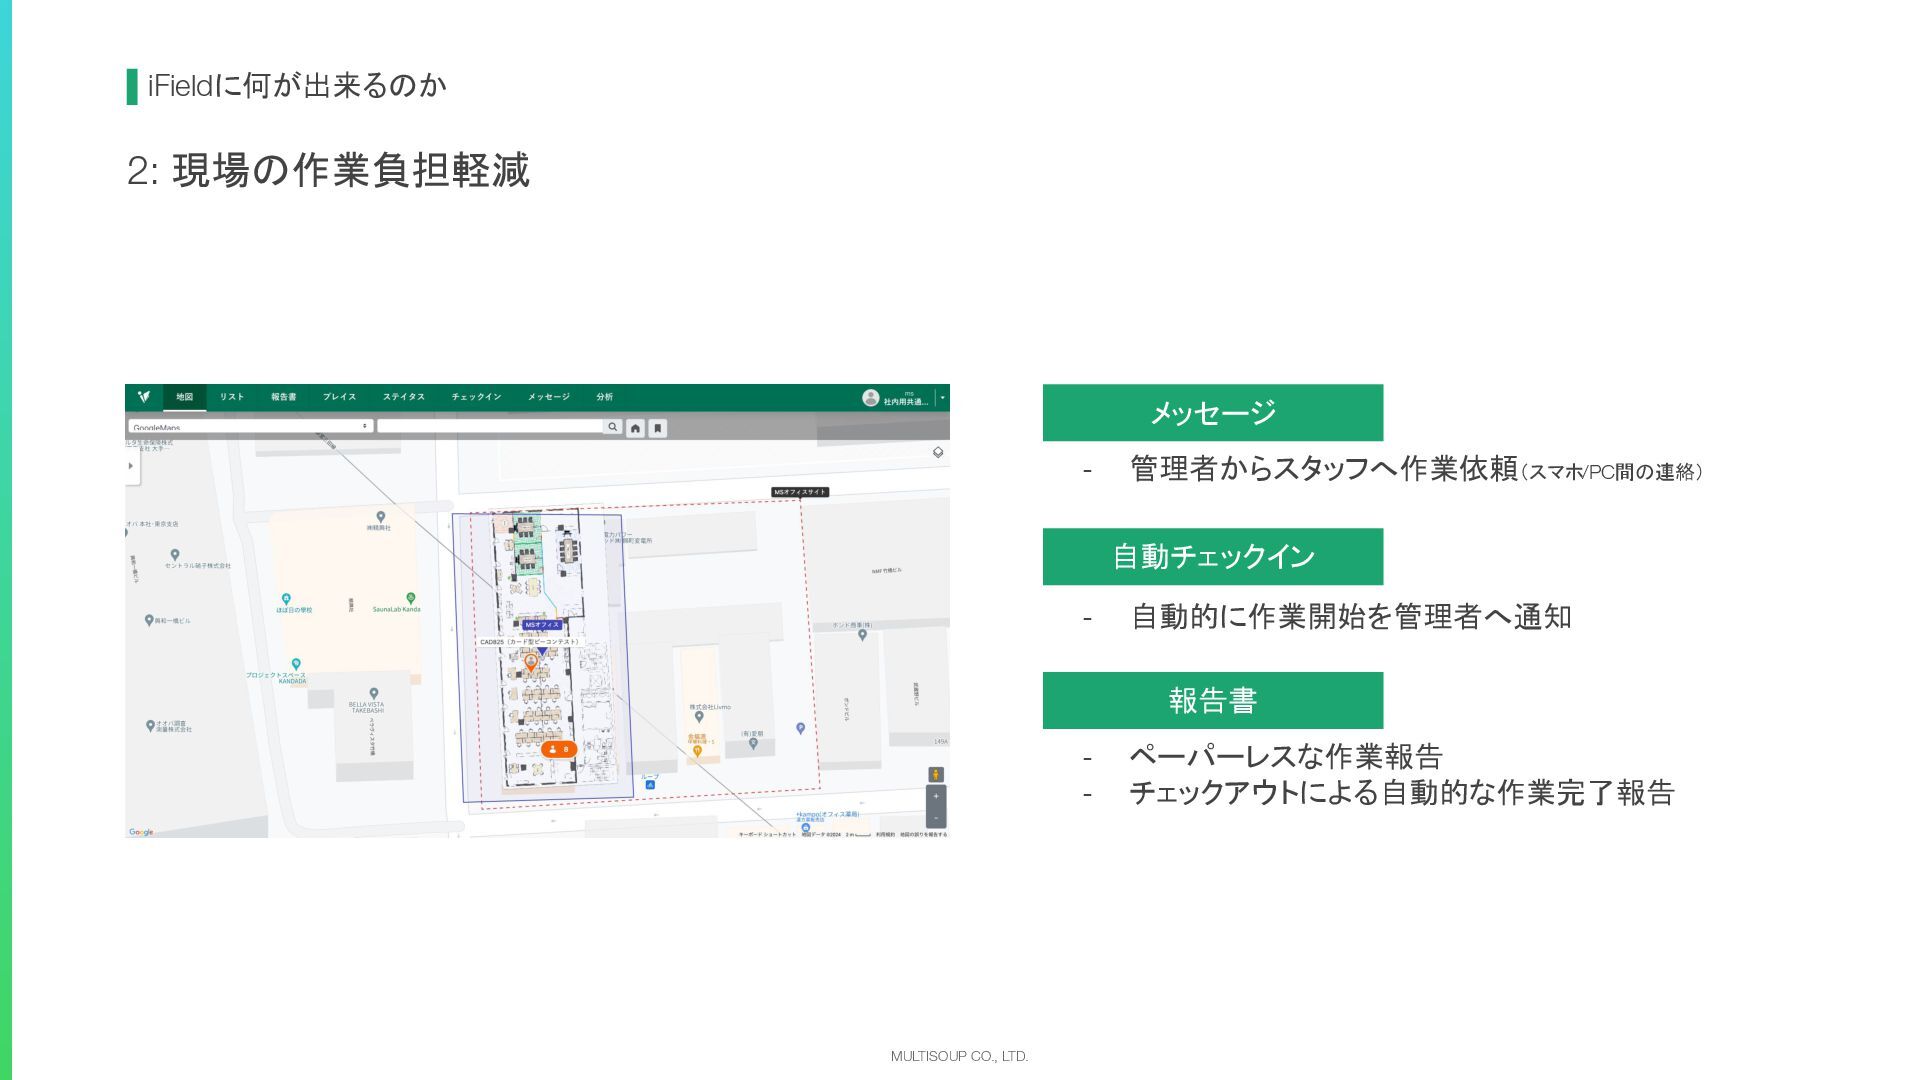Click the home button icon
Screen dimensions: 1920x1080
coord(636,428)
